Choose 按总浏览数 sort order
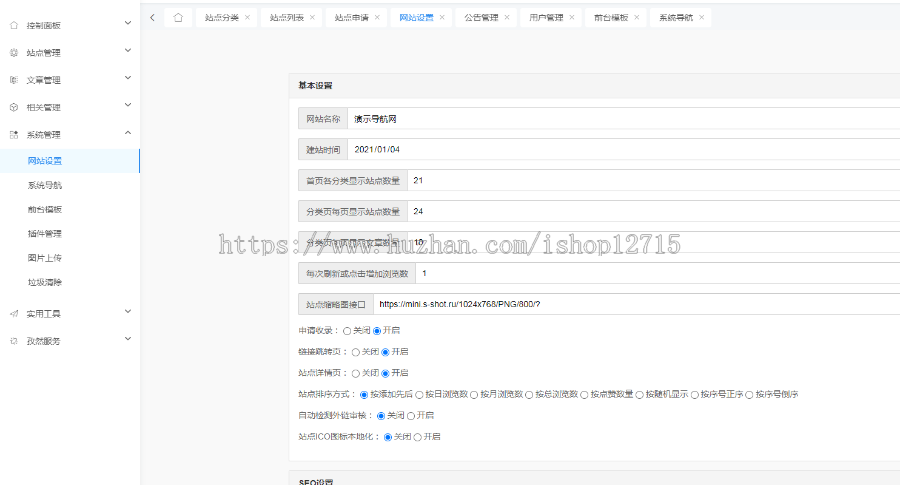Viewport: 900px width, 485px height. (x=529, y=395)
